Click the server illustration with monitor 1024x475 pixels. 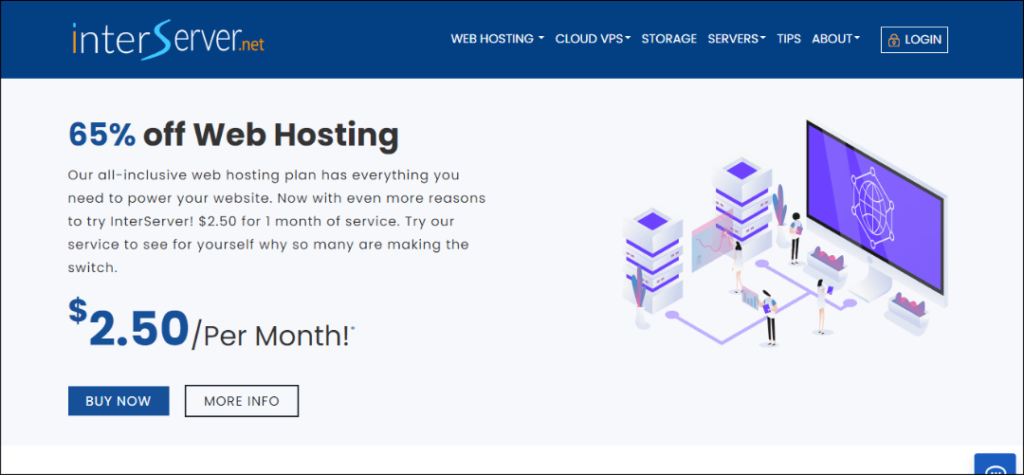(784, 233)
